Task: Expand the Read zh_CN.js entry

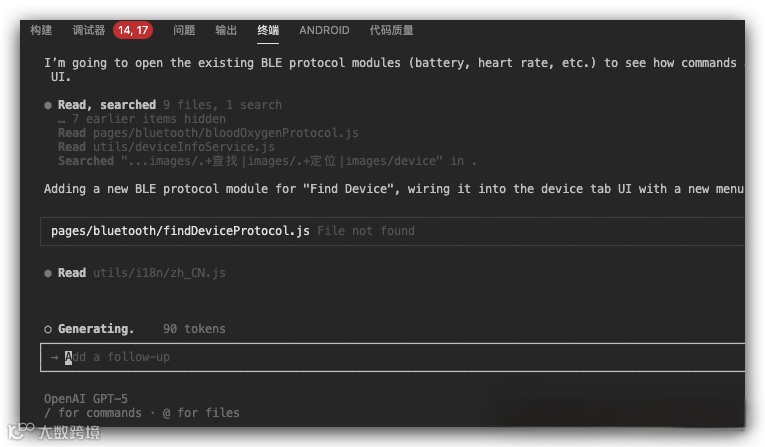Action: coord(158,273)
